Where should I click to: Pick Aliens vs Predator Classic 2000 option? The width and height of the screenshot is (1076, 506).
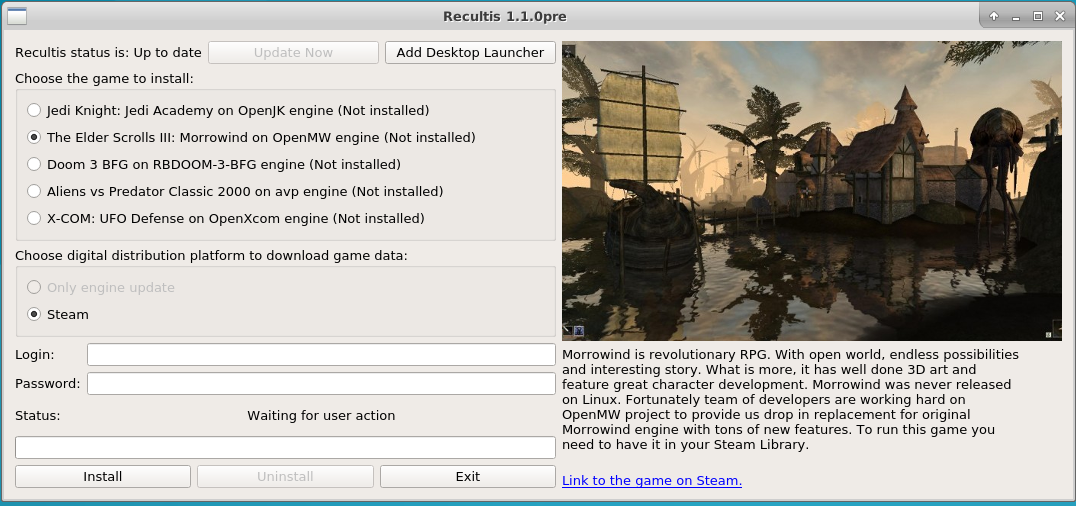[235, 192]
